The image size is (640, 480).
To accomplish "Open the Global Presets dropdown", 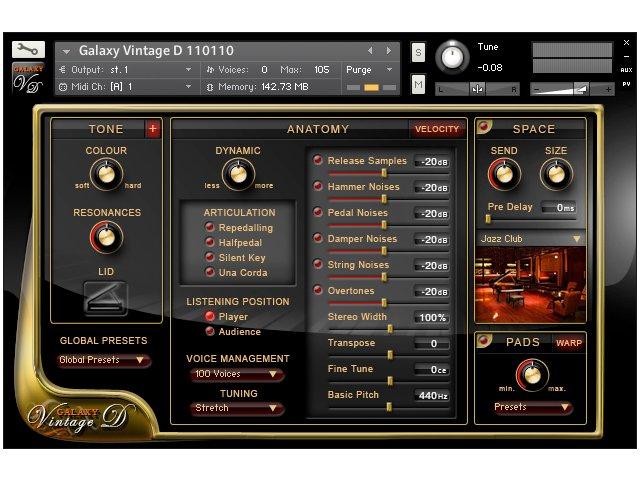I will 103,360.
